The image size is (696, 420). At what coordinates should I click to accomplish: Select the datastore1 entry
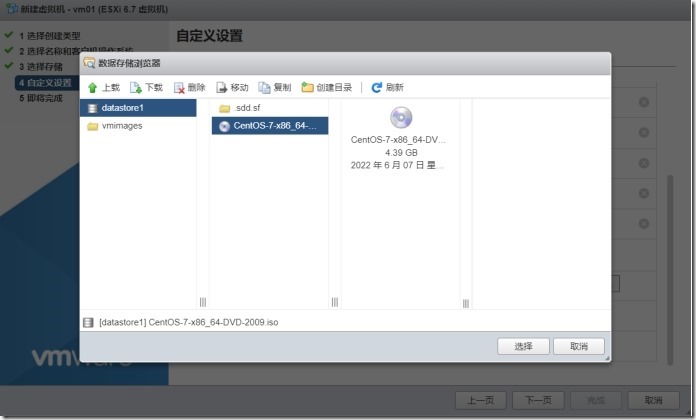(138, 108)
